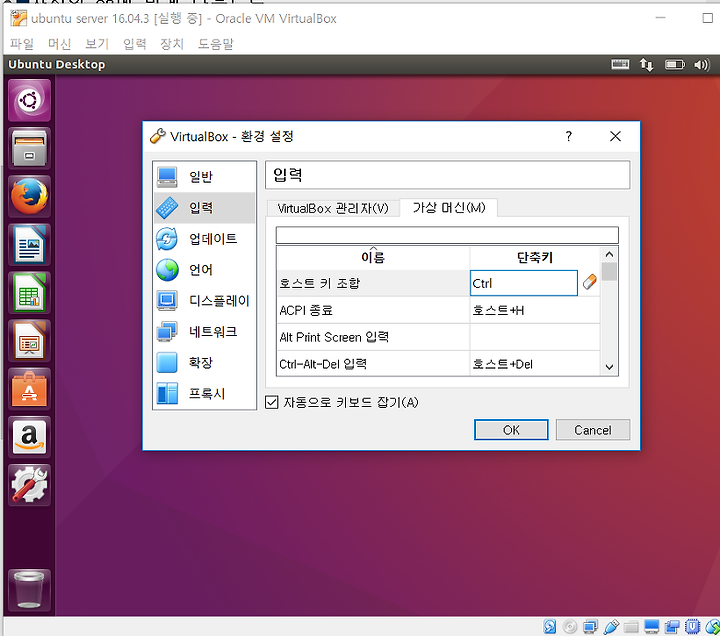Open the 도움말 menu
Screen dimensions: 720x636
[x=215, y=44]
